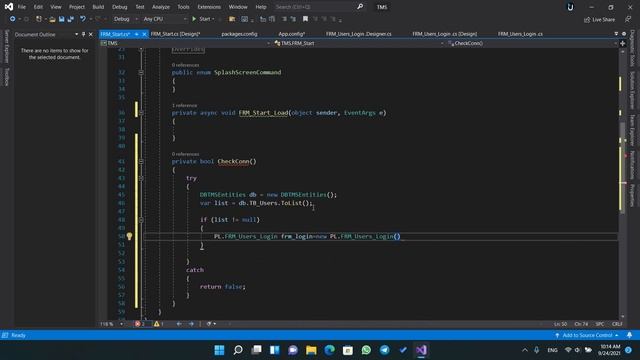640x360 pixels.
Task: Click the New Project icon in toolbar
Action: click(x=39, y=19)
